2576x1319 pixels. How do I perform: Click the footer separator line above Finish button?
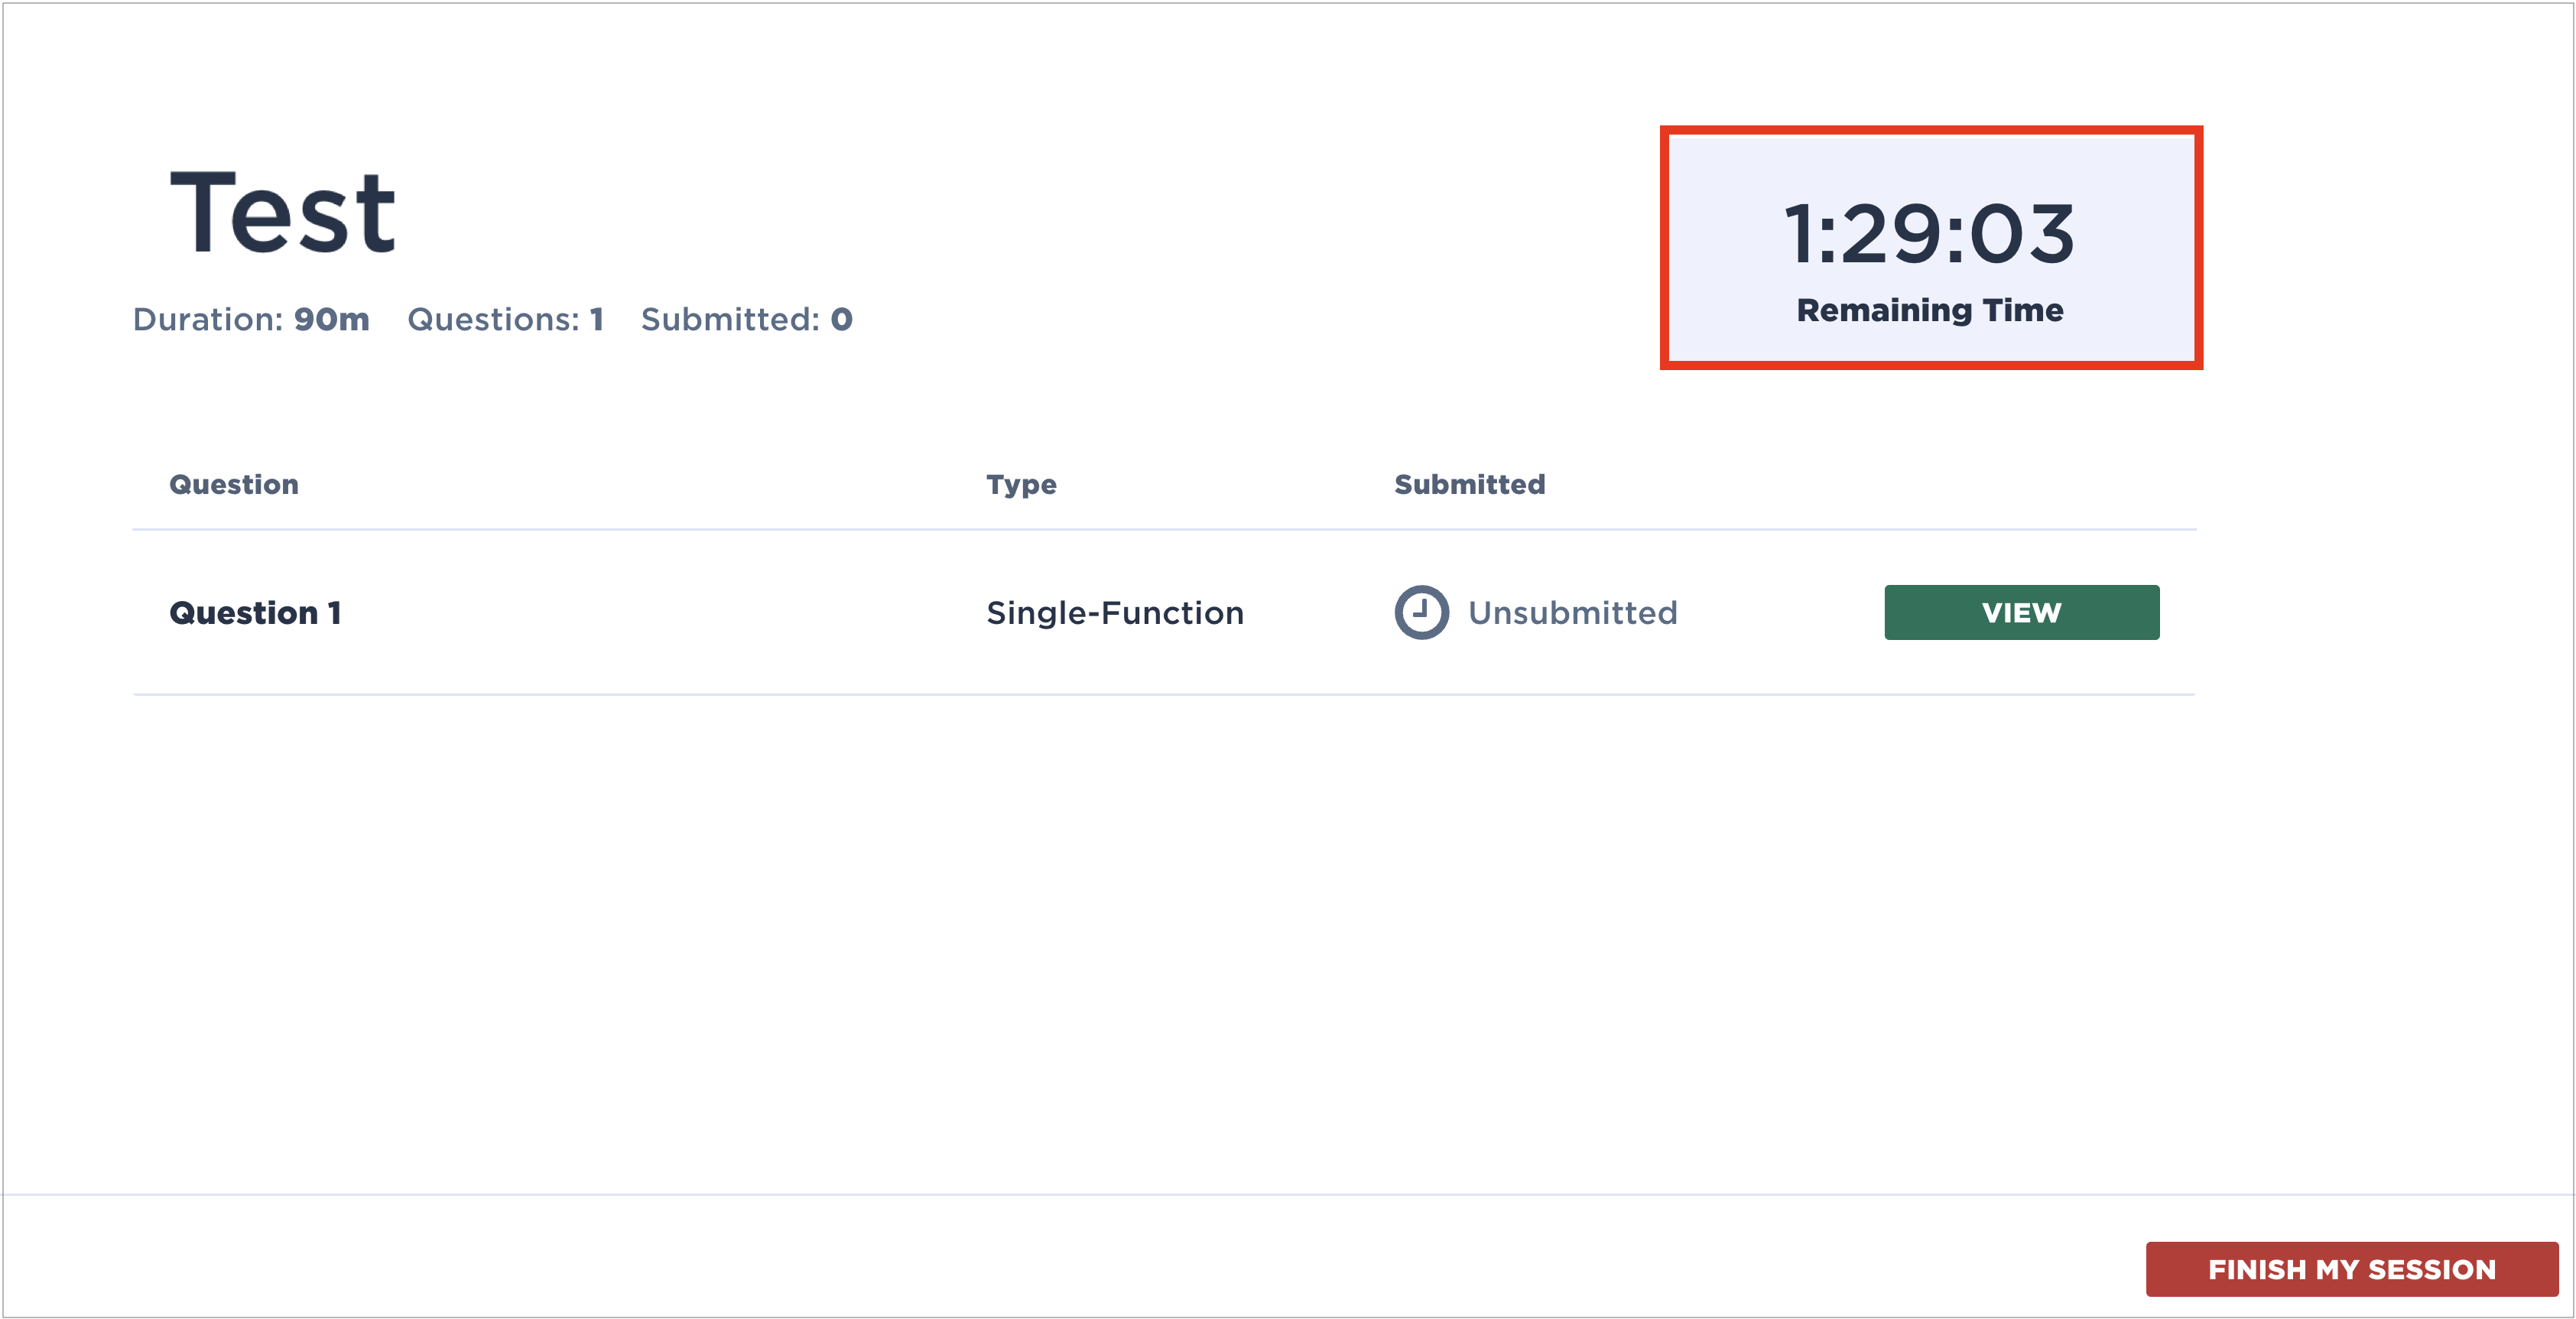1288,1194
